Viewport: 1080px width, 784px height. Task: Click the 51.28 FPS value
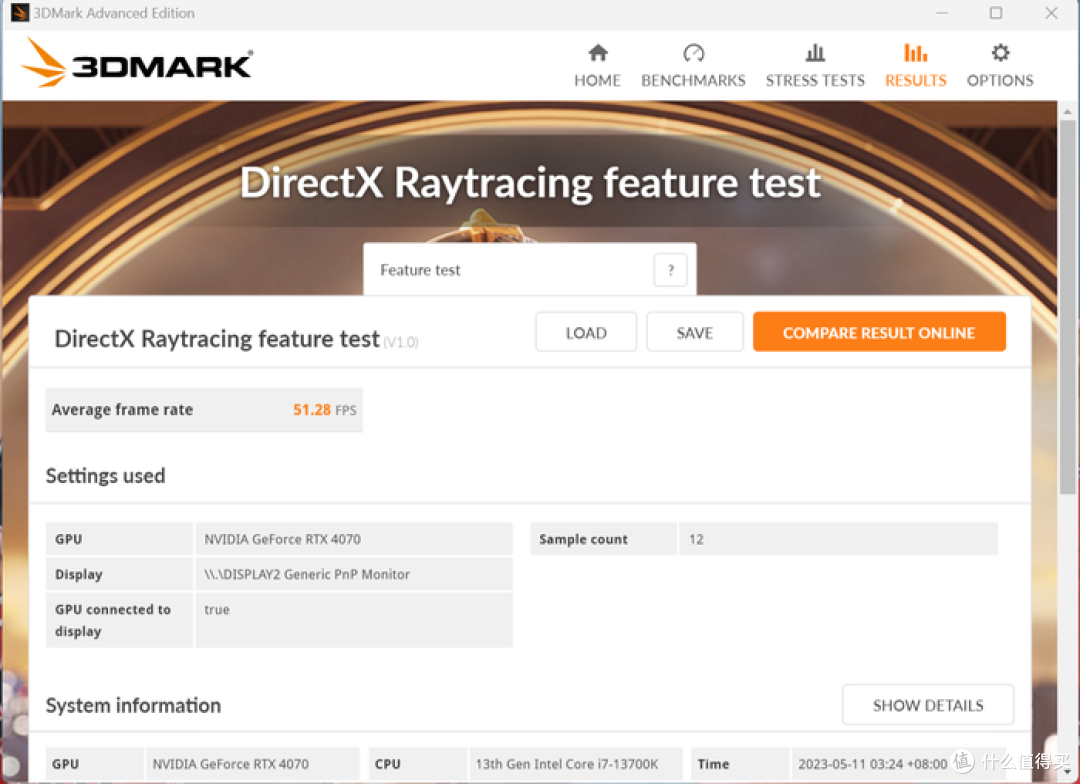[324, 410]
